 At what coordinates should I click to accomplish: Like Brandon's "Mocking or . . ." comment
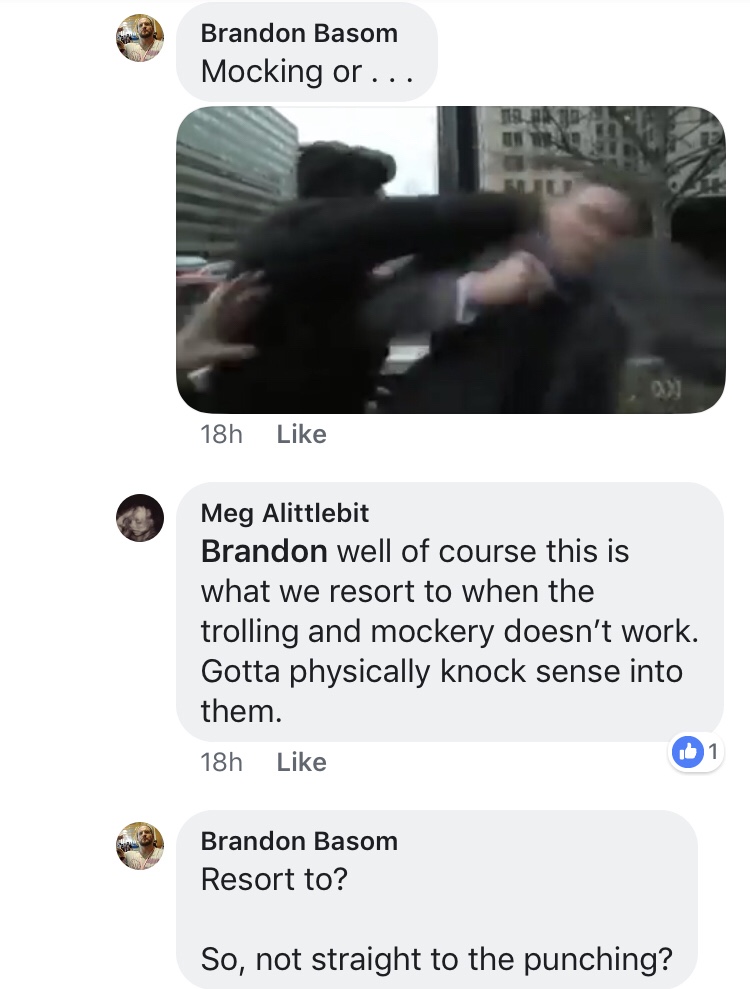(x=302, y=434)
